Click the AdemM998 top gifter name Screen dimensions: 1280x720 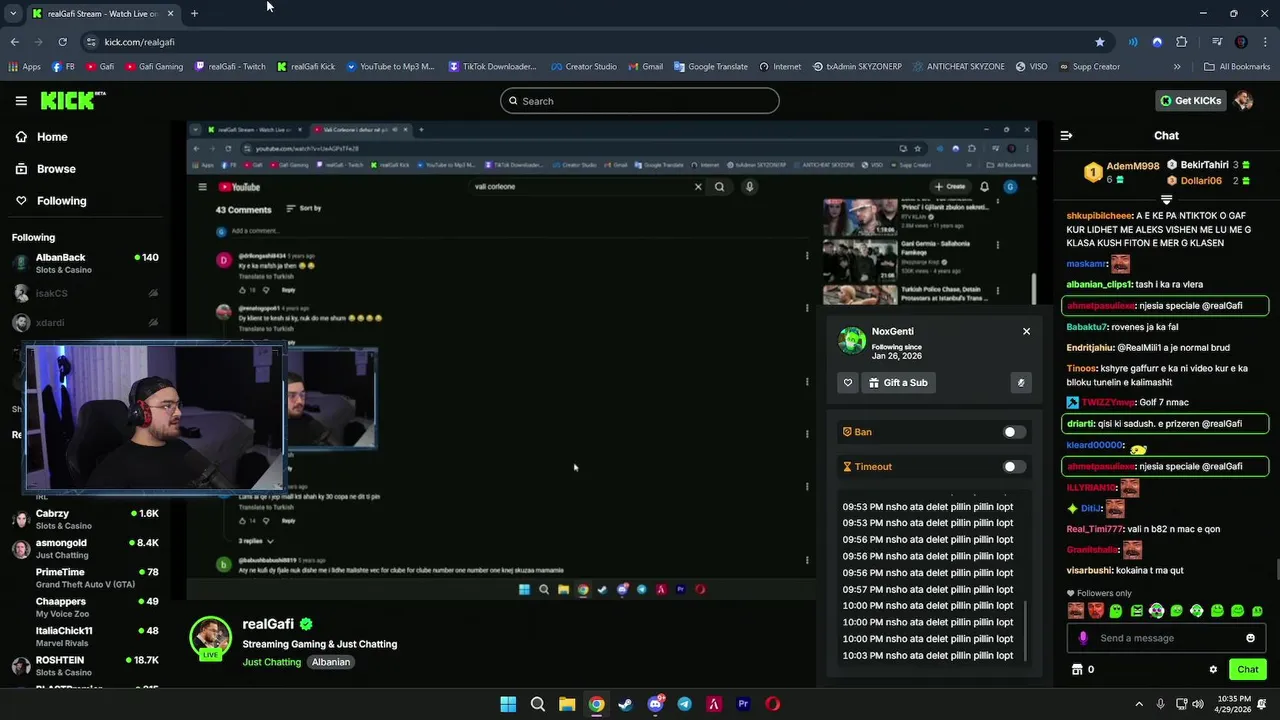1133,166
